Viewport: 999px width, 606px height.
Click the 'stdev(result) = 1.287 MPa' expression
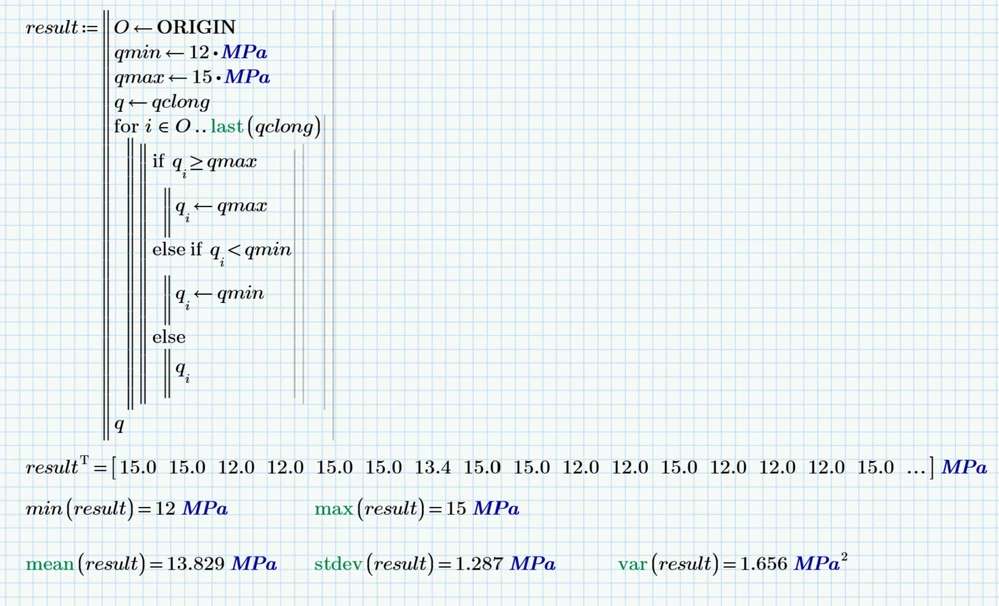(435, 564)
